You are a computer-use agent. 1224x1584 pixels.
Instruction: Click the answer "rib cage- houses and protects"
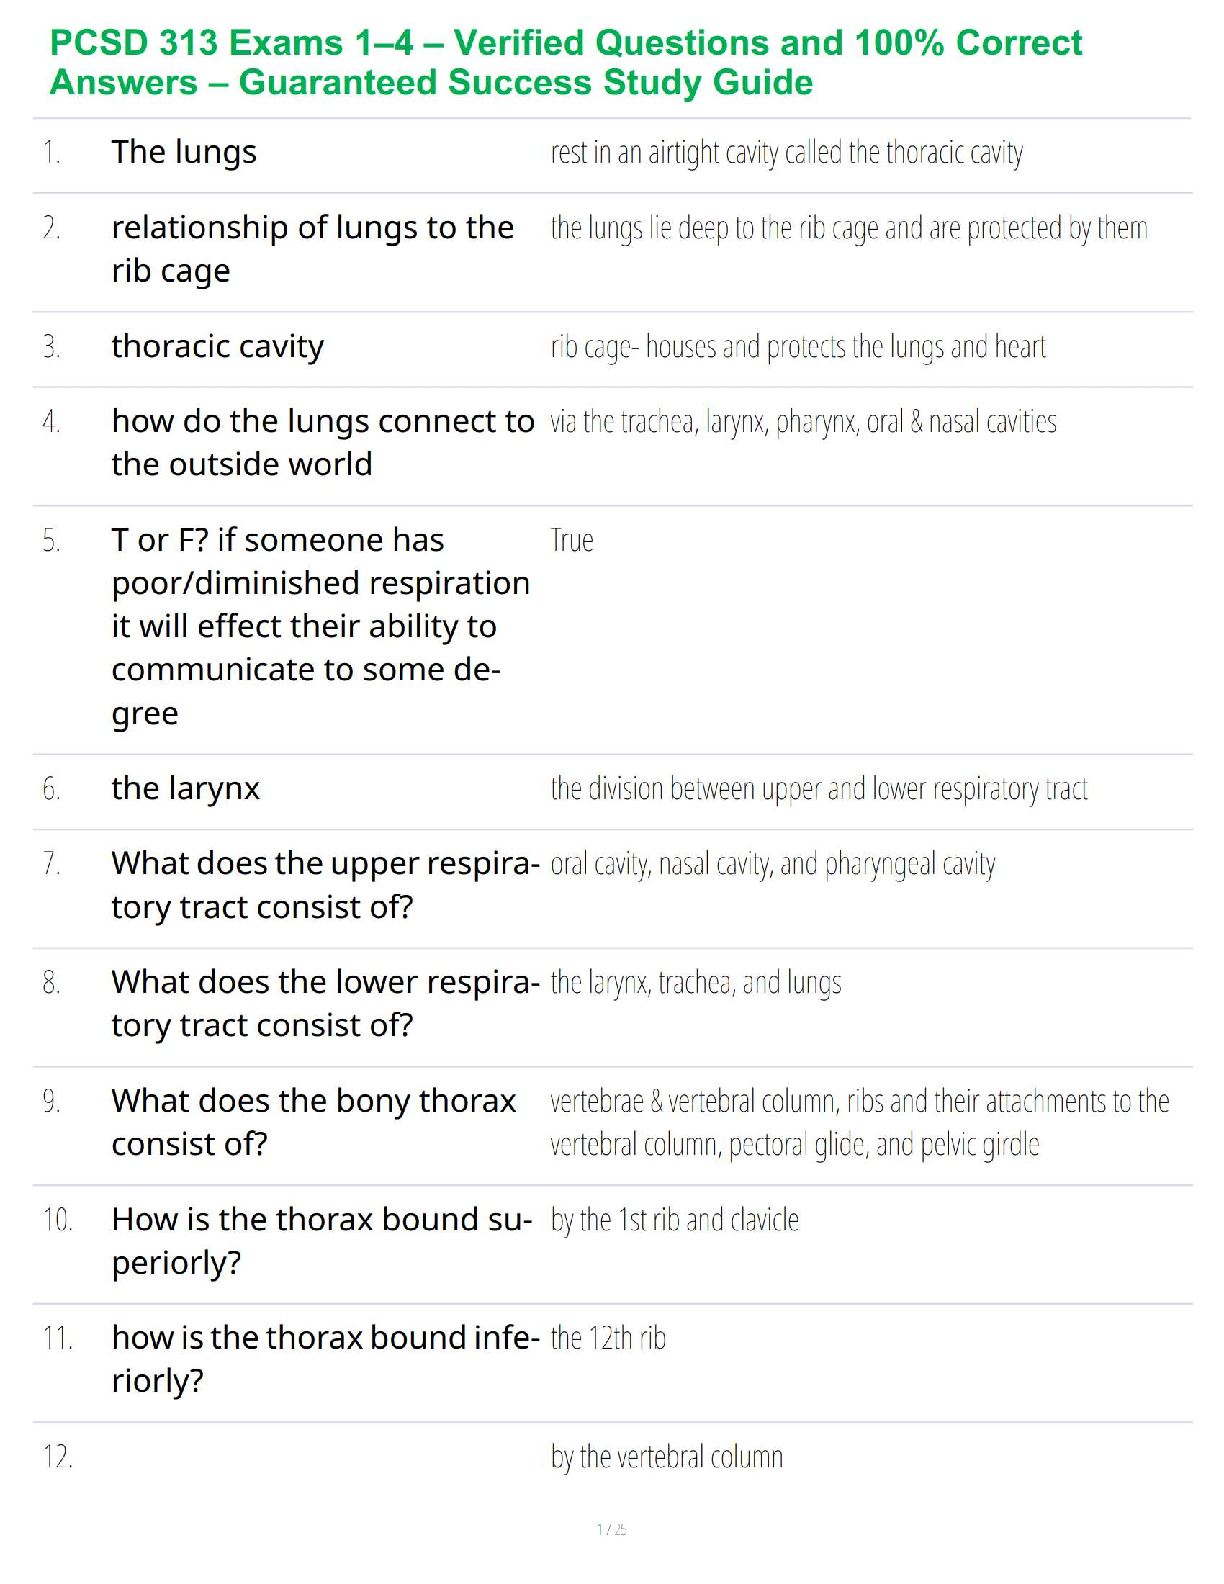797,347
